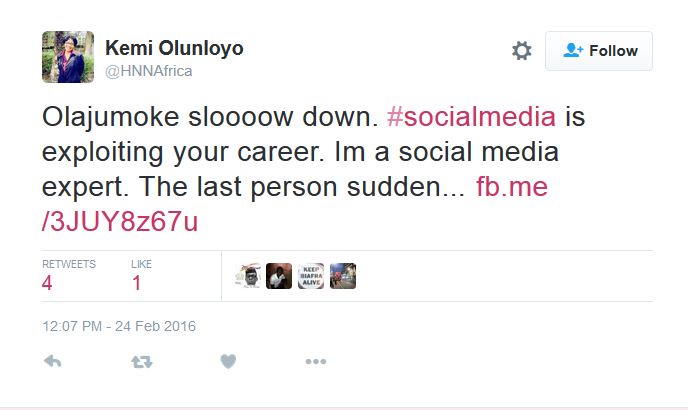This screenshot has height=410, width=688.
Task: Click the 'Keep Biafra Alive' avatar
Action: tap(311, 276)
